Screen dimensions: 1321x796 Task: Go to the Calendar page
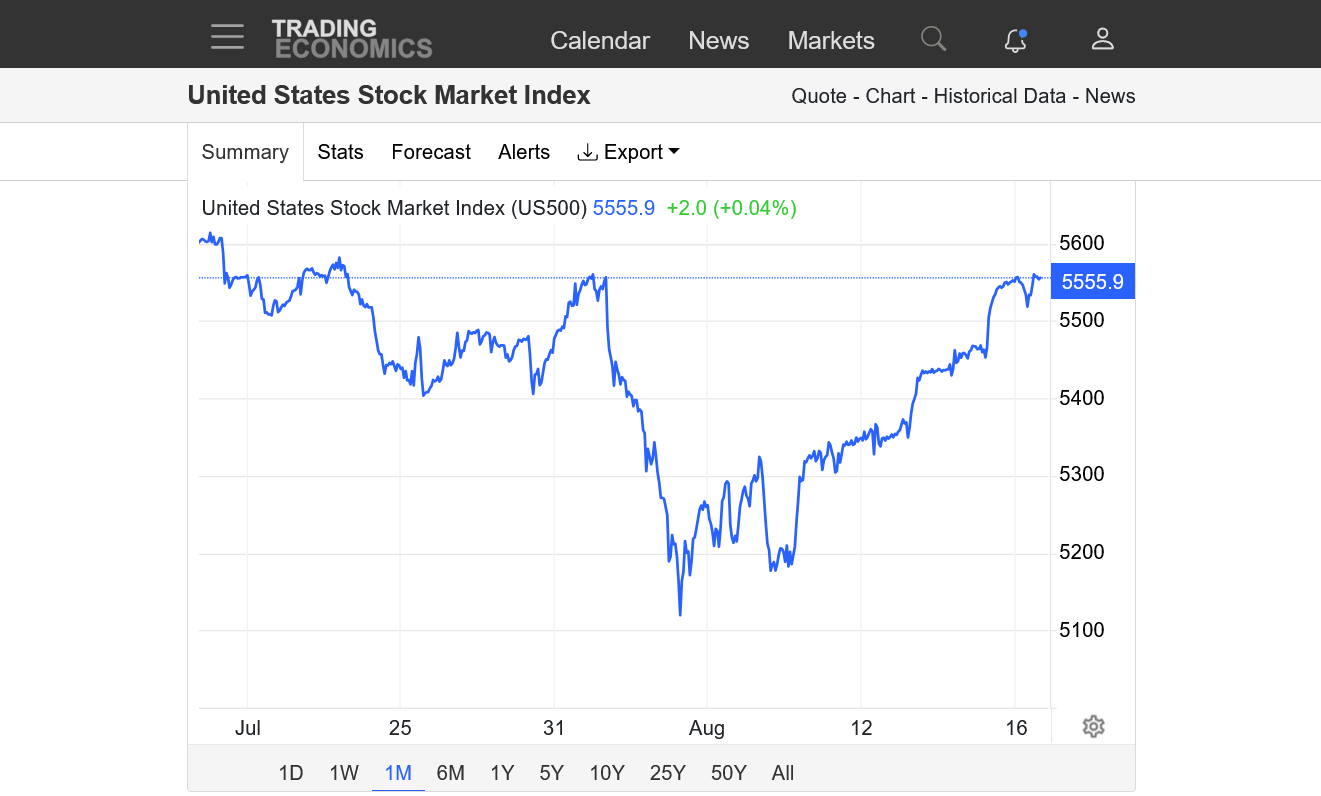[600, 41]
